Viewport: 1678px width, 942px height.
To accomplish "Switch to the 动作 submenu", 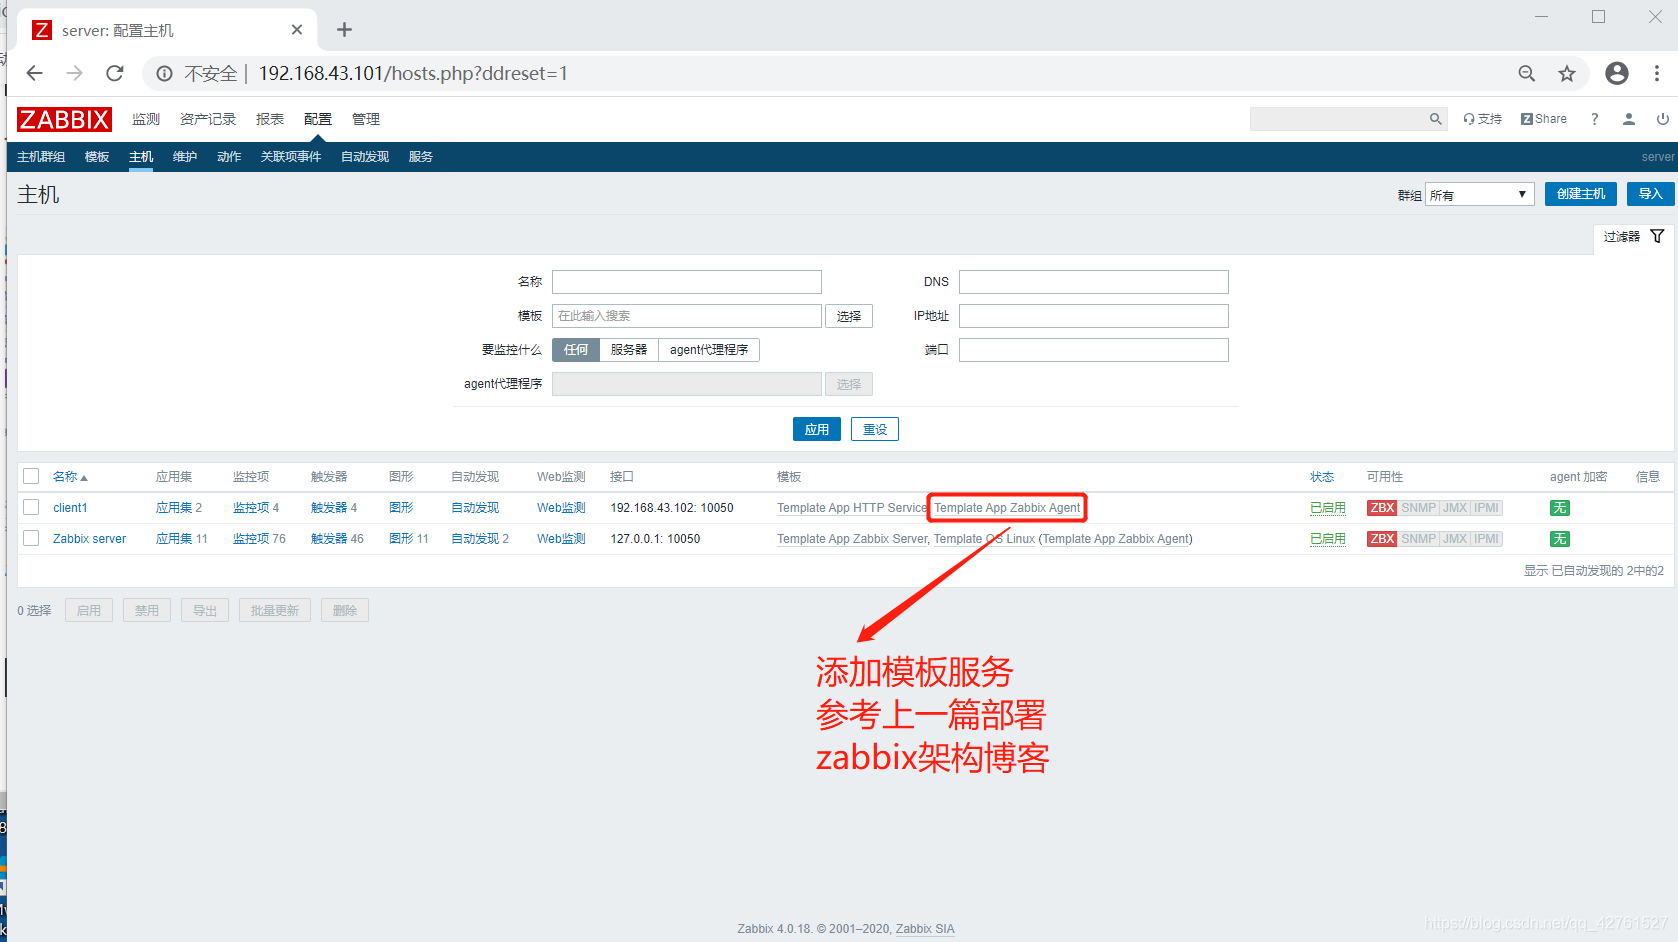I will coord(229,157).
